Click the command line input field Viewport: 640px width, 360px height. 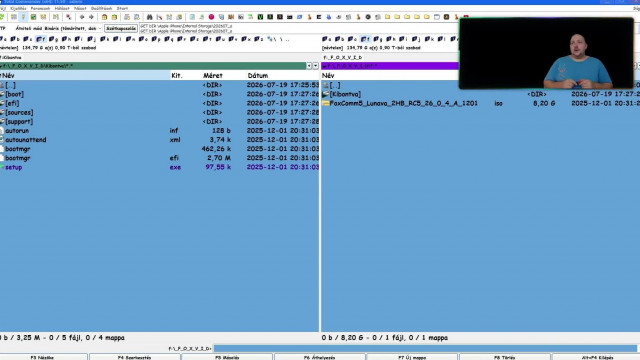(425, 348)
